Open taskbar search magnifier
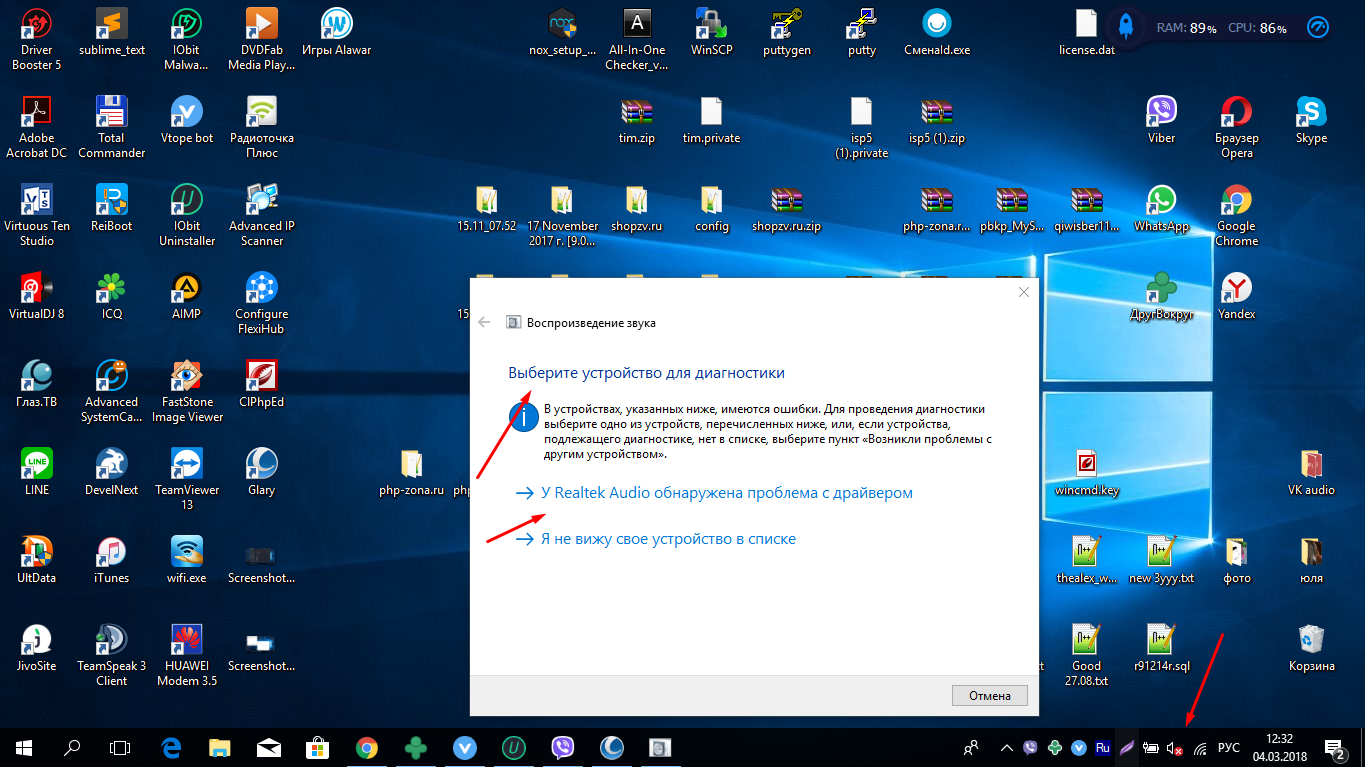Viewport: 1365px width, 767px height. coord(72,747)
